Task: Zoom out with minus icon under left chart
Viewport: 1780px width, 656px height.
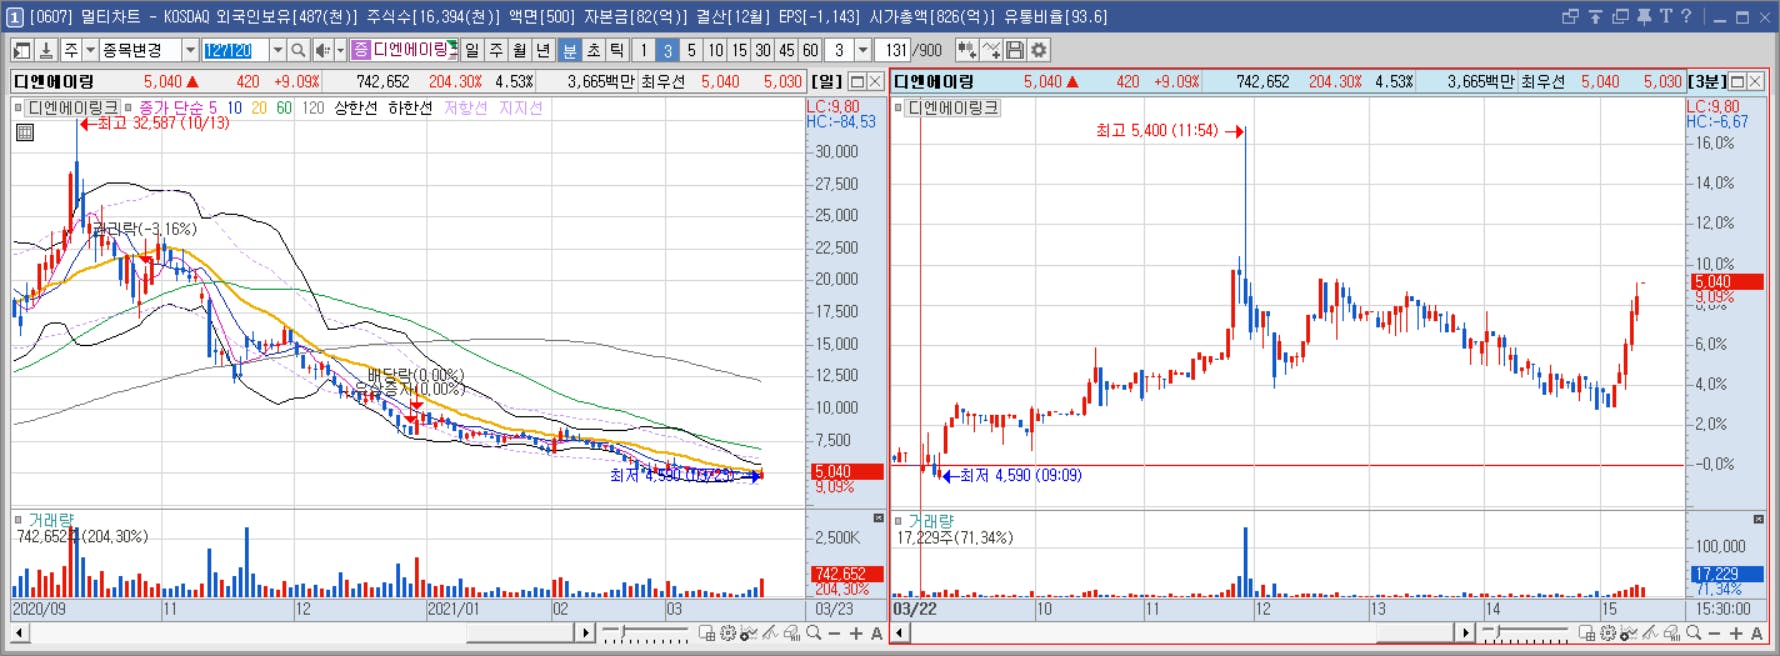Action: tap(834, 633)
